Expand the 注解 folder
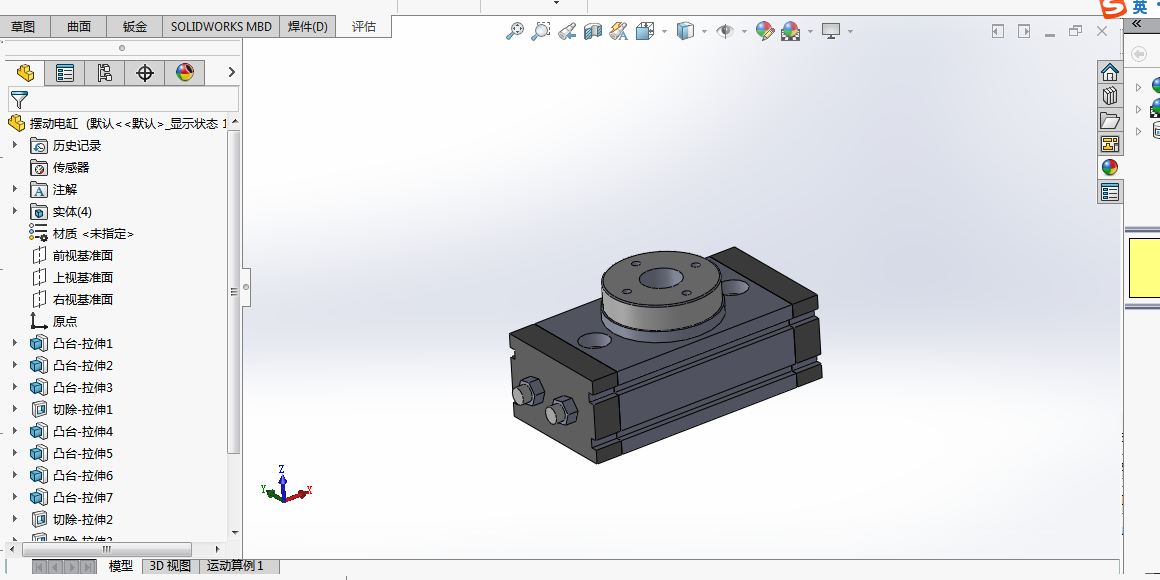Viewport: 1160px width, 580px height. (15, 189)
